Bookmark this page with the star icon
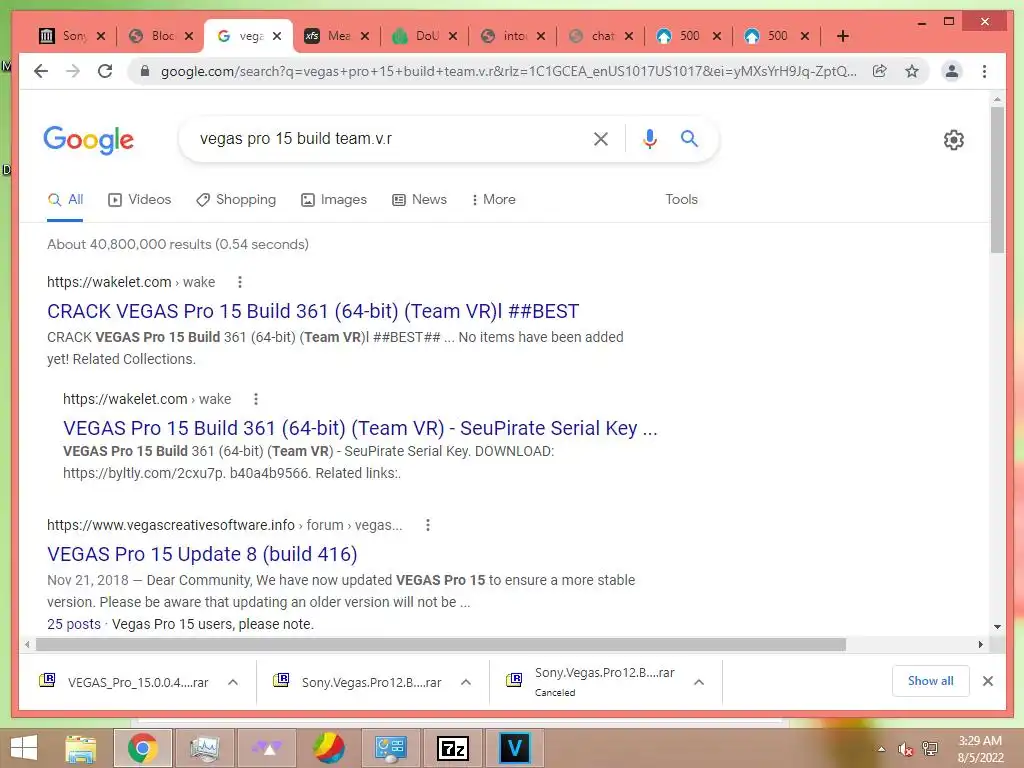The height and width of the screenshot is (768, 1024). 912,71
